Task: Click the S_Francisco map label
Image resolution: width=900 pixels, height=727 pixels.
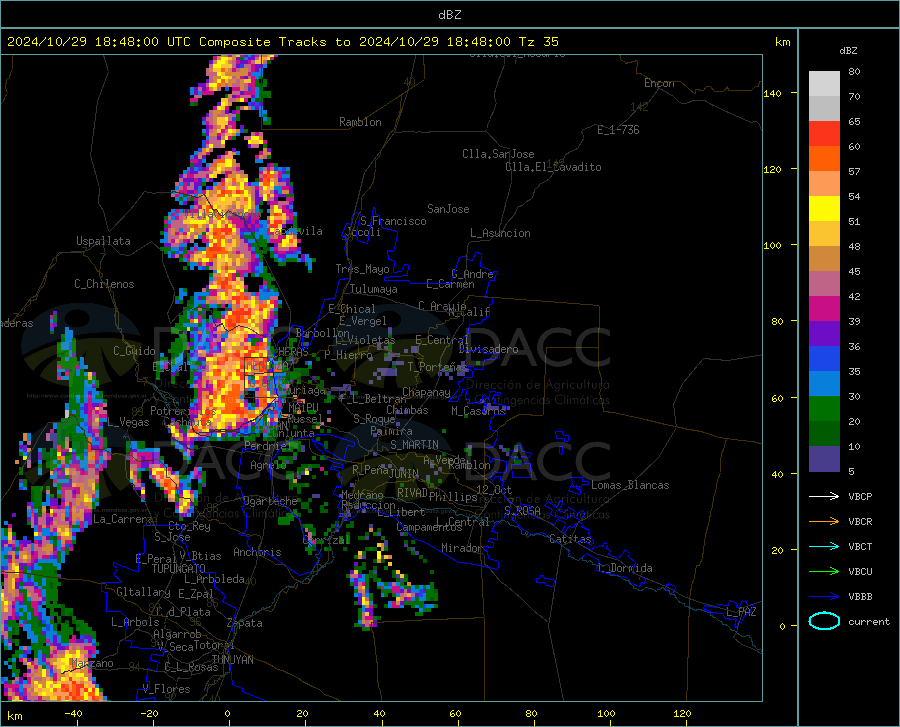Action: [393, 221]
